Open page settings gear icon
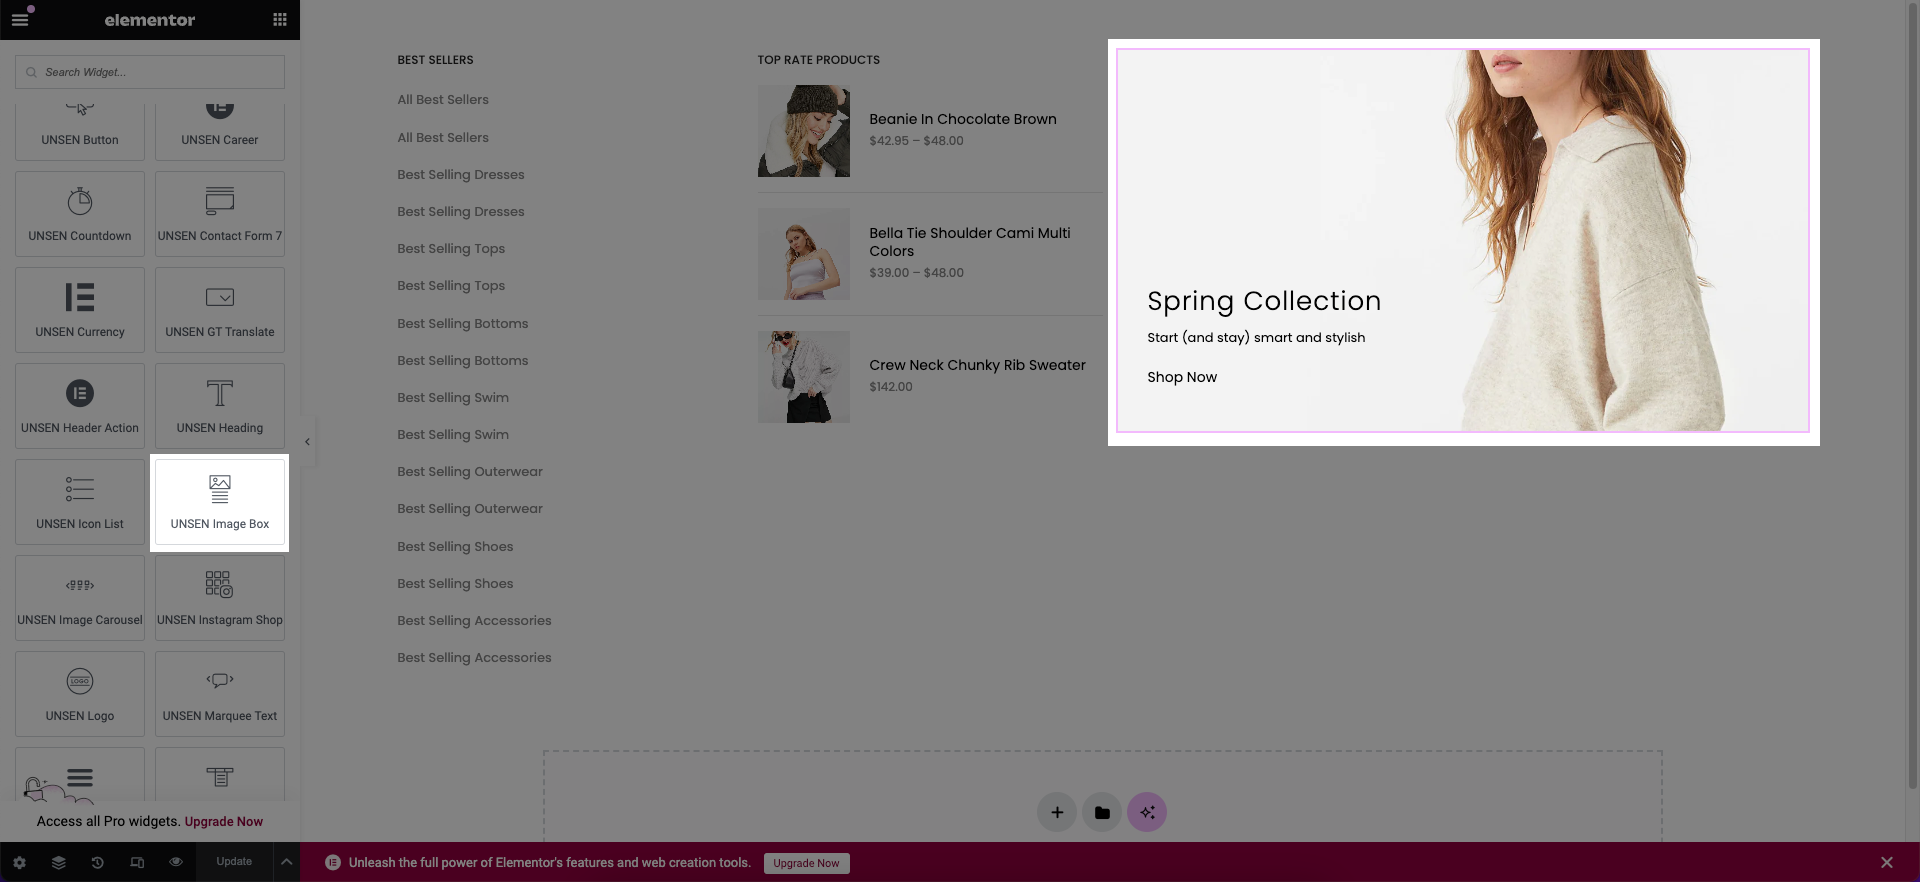The image size is (1920, 882). pos(19,862)
